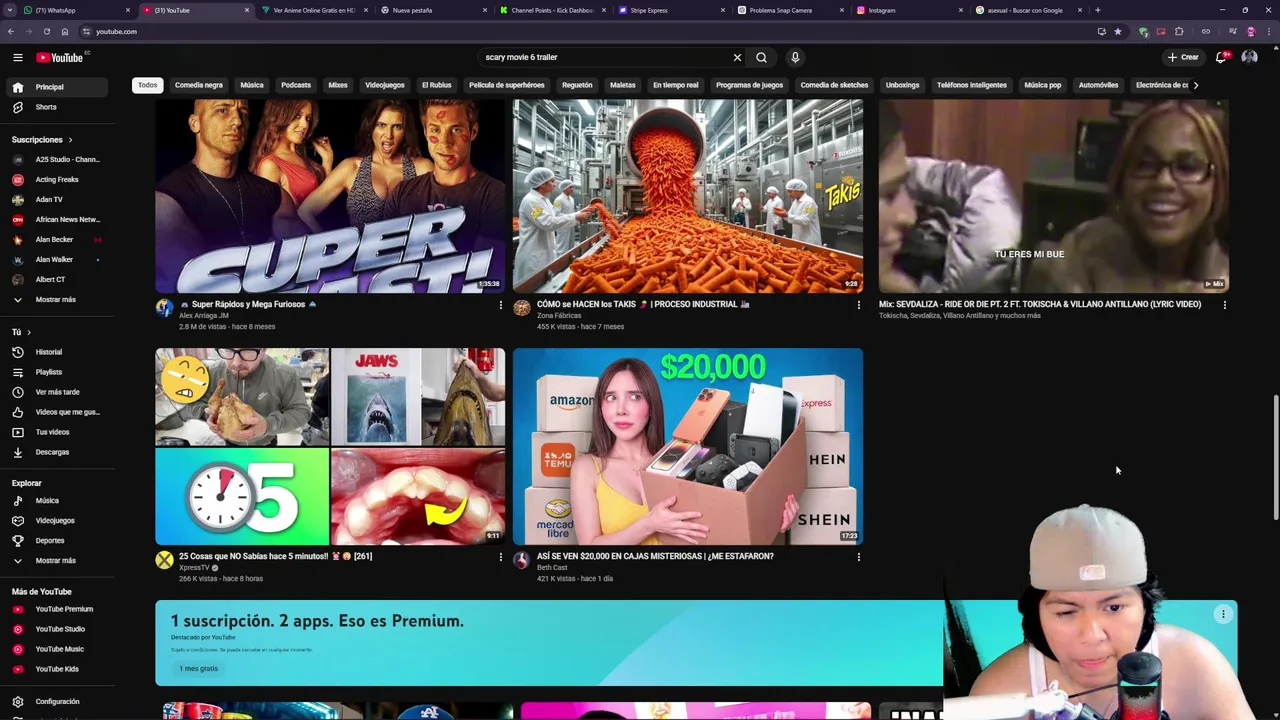Expand the Tú section header
Image resolution: width=1280 pixels, height=720 pixels.
click(x=21, y=332)
